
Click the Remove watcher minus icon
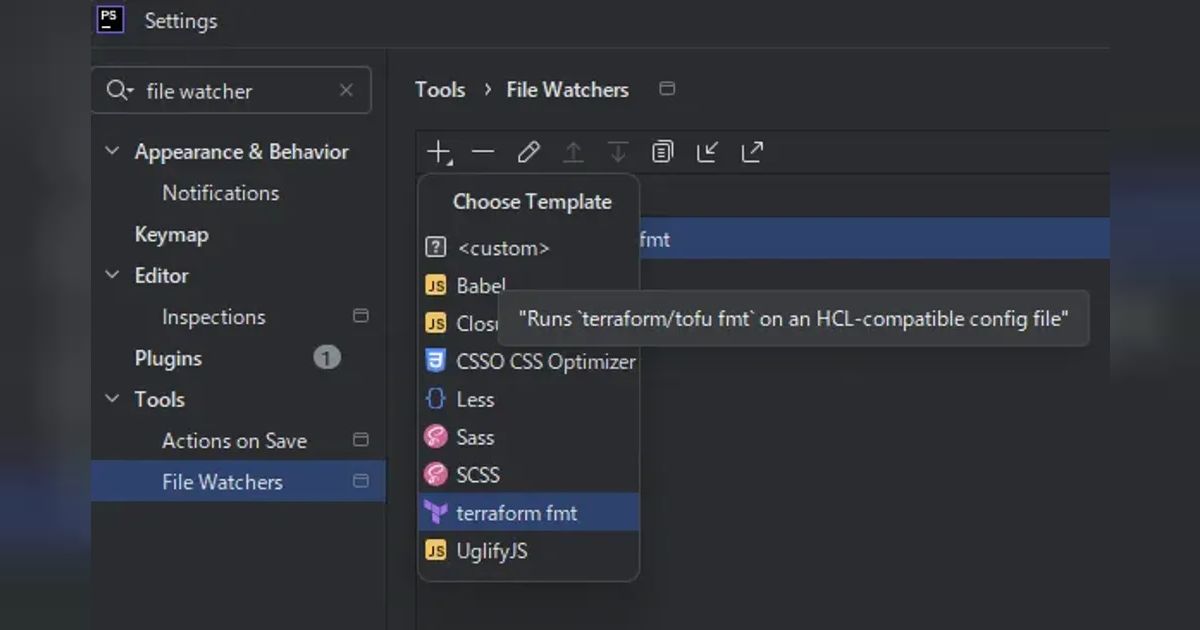483,152
